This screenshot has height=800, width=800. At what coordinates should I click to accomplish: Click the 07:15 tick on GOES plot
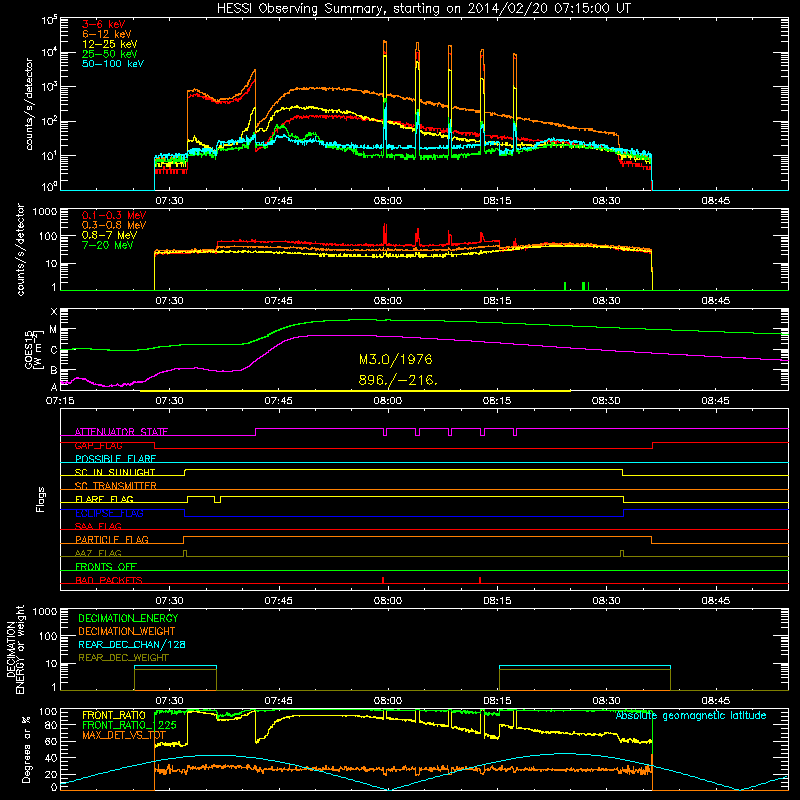tap(60, 401)
